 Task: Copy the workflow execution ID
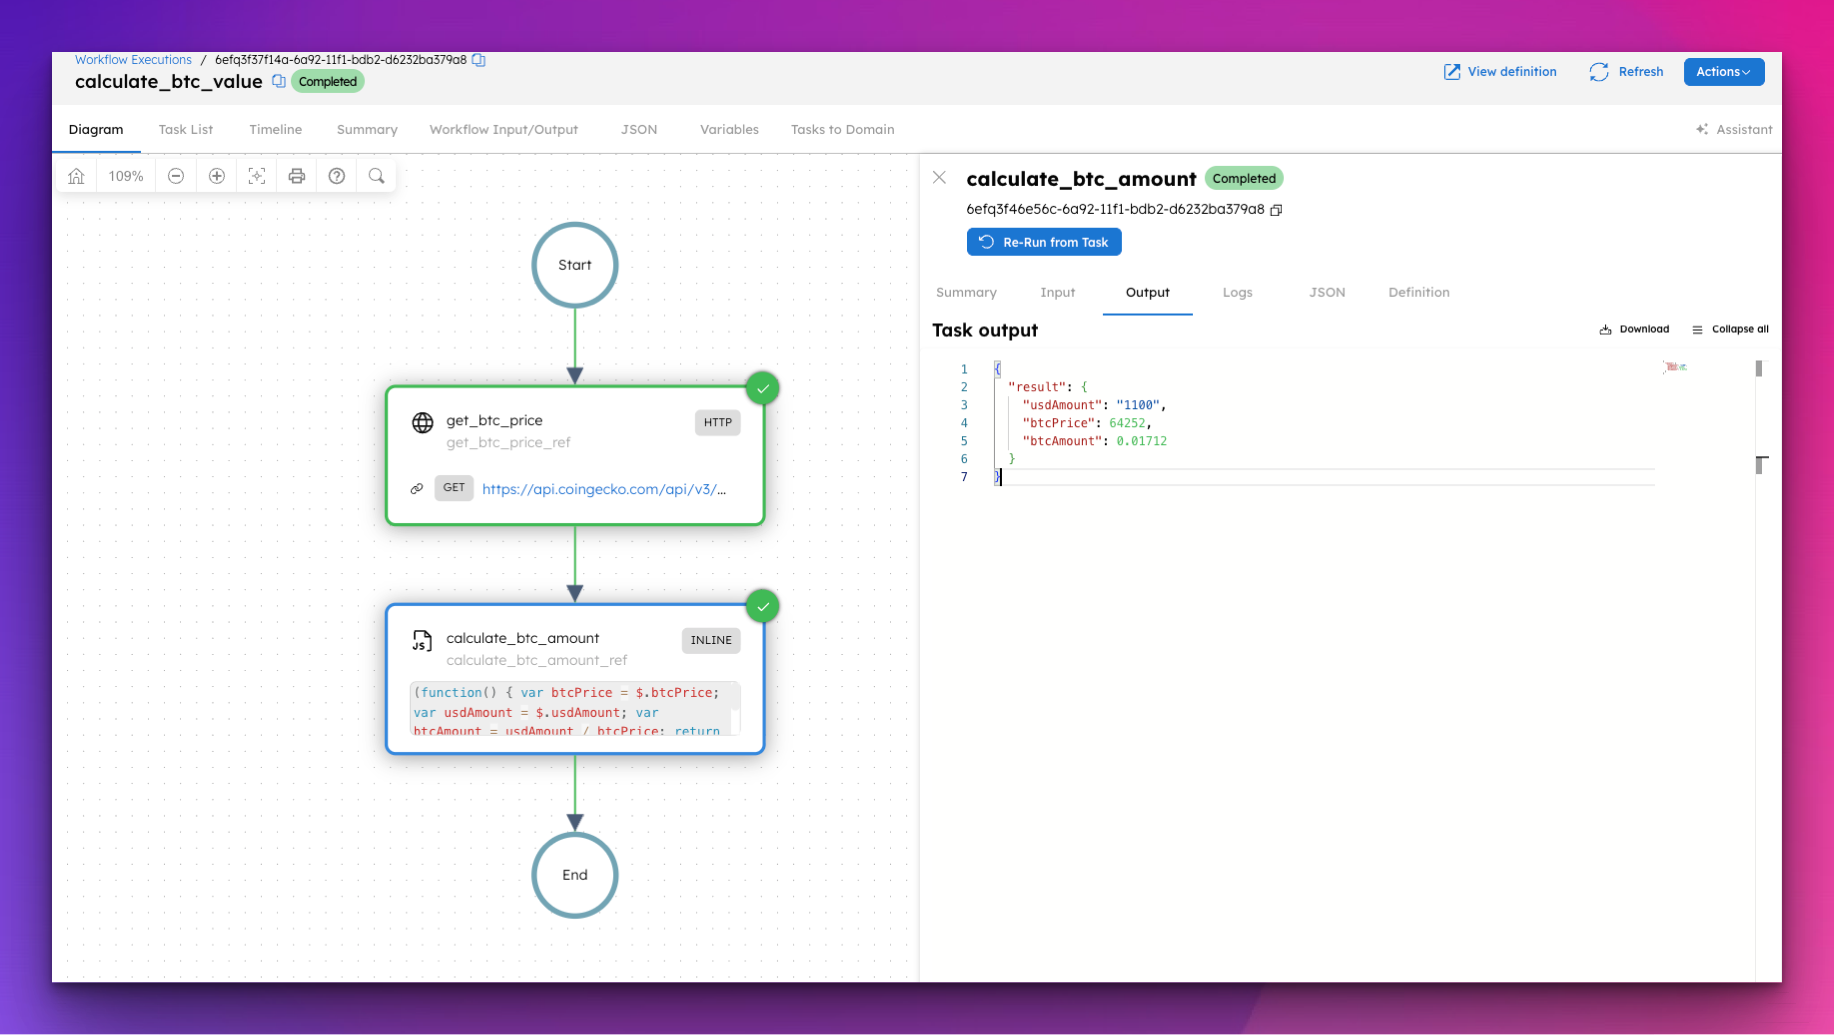(x=479, y=60)
